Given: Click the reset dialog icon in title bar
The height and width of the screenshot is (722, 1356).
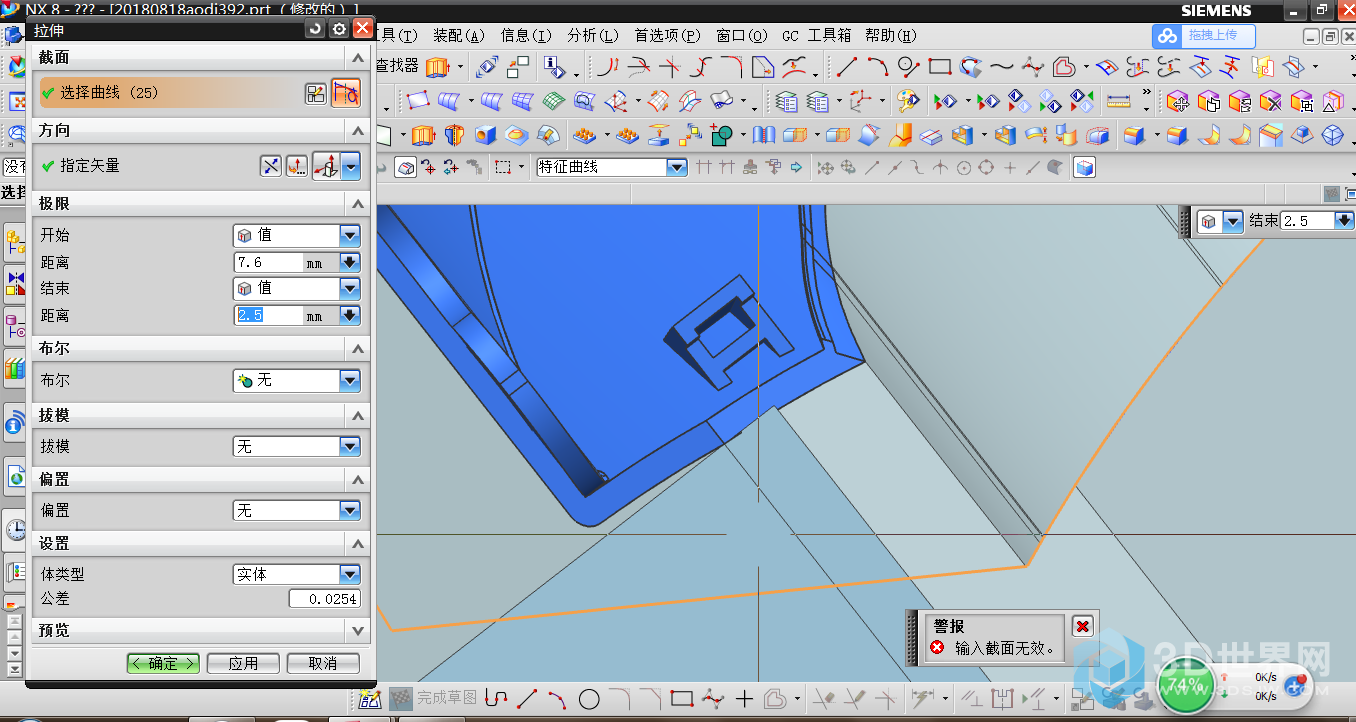Looking at the screenshot, I should coord(316,29).
